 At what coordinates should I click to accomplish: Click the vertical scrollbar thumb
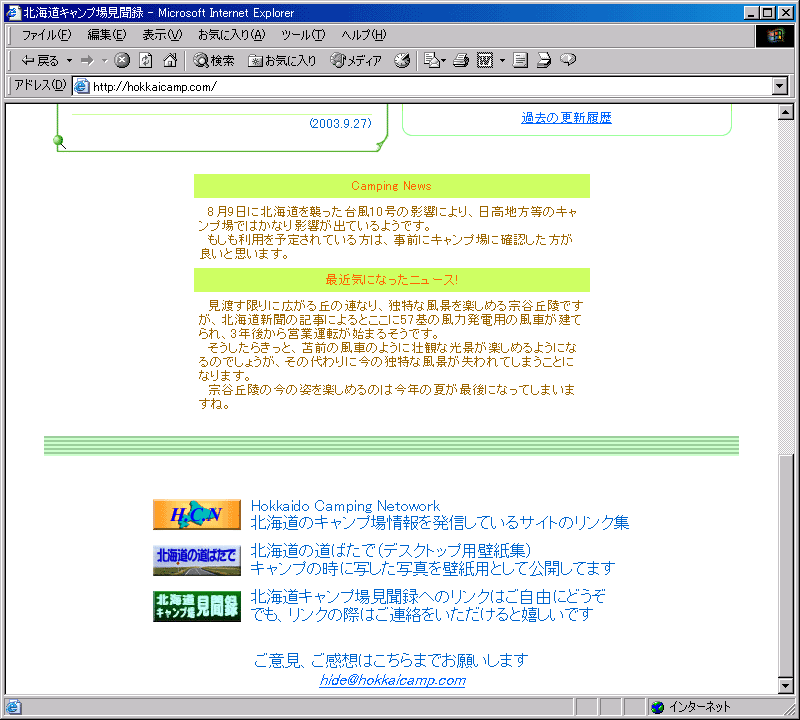[x=786, y=564]
